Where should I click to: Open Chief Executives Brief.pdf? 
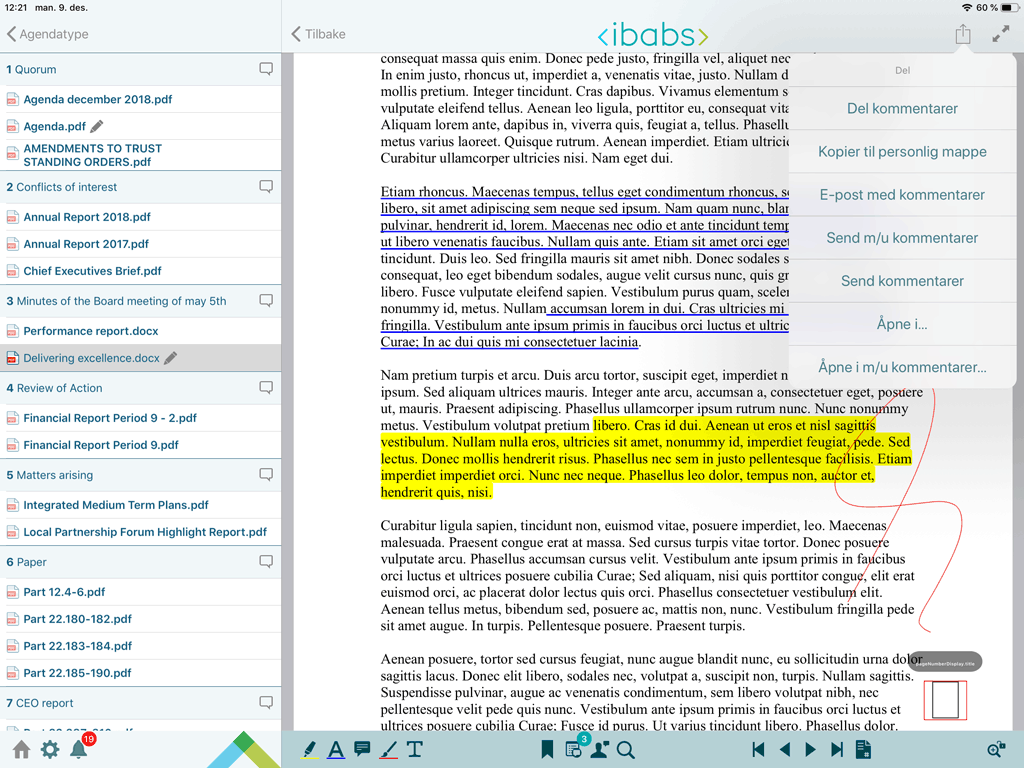click(140, 271)
